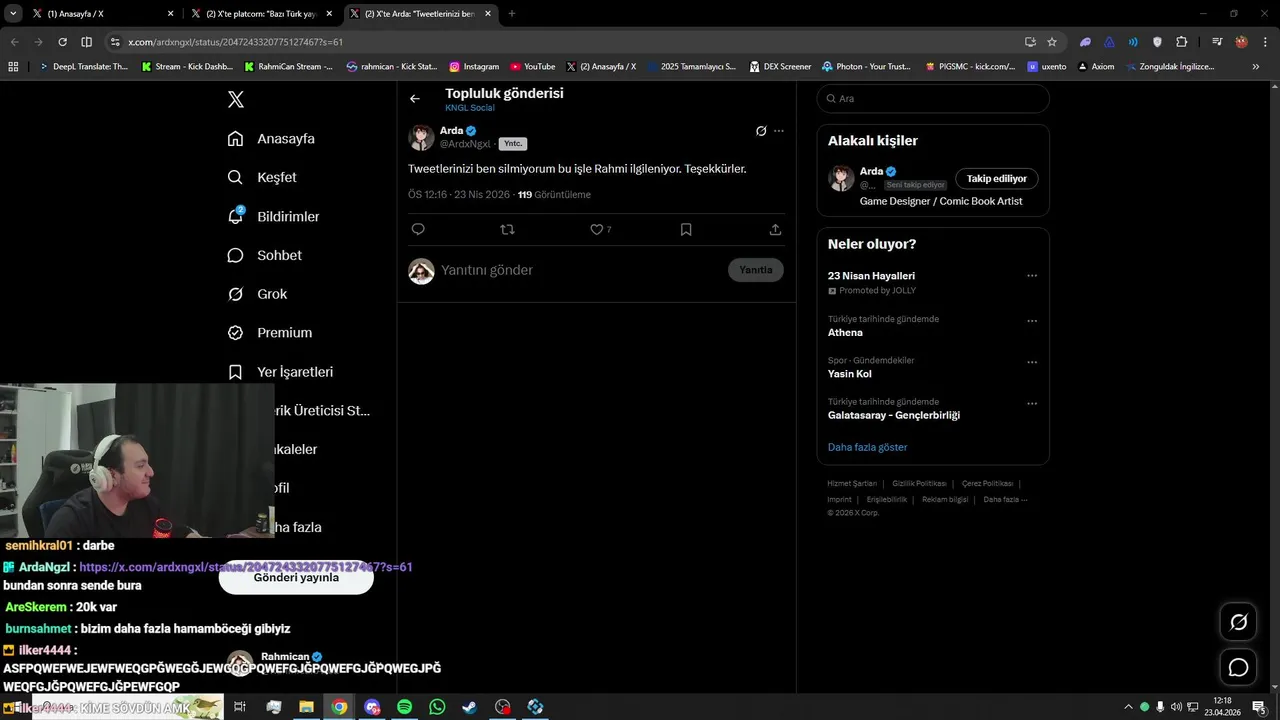Open WhatsApp from the taskbar
Image resolution: width=1280 pixels, height=720 pixels.
pos(437,707)
